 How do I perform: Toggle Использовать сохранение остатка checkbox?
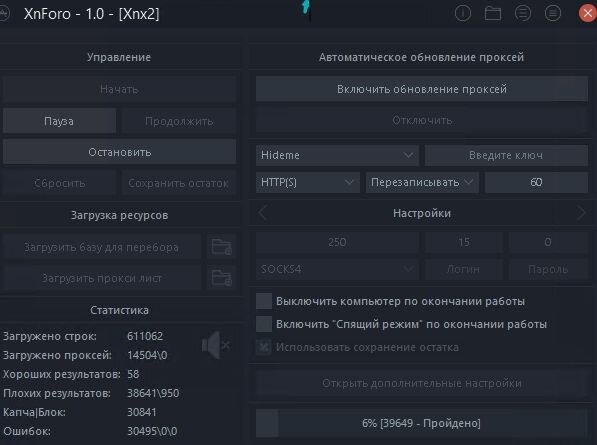point(264,347)
